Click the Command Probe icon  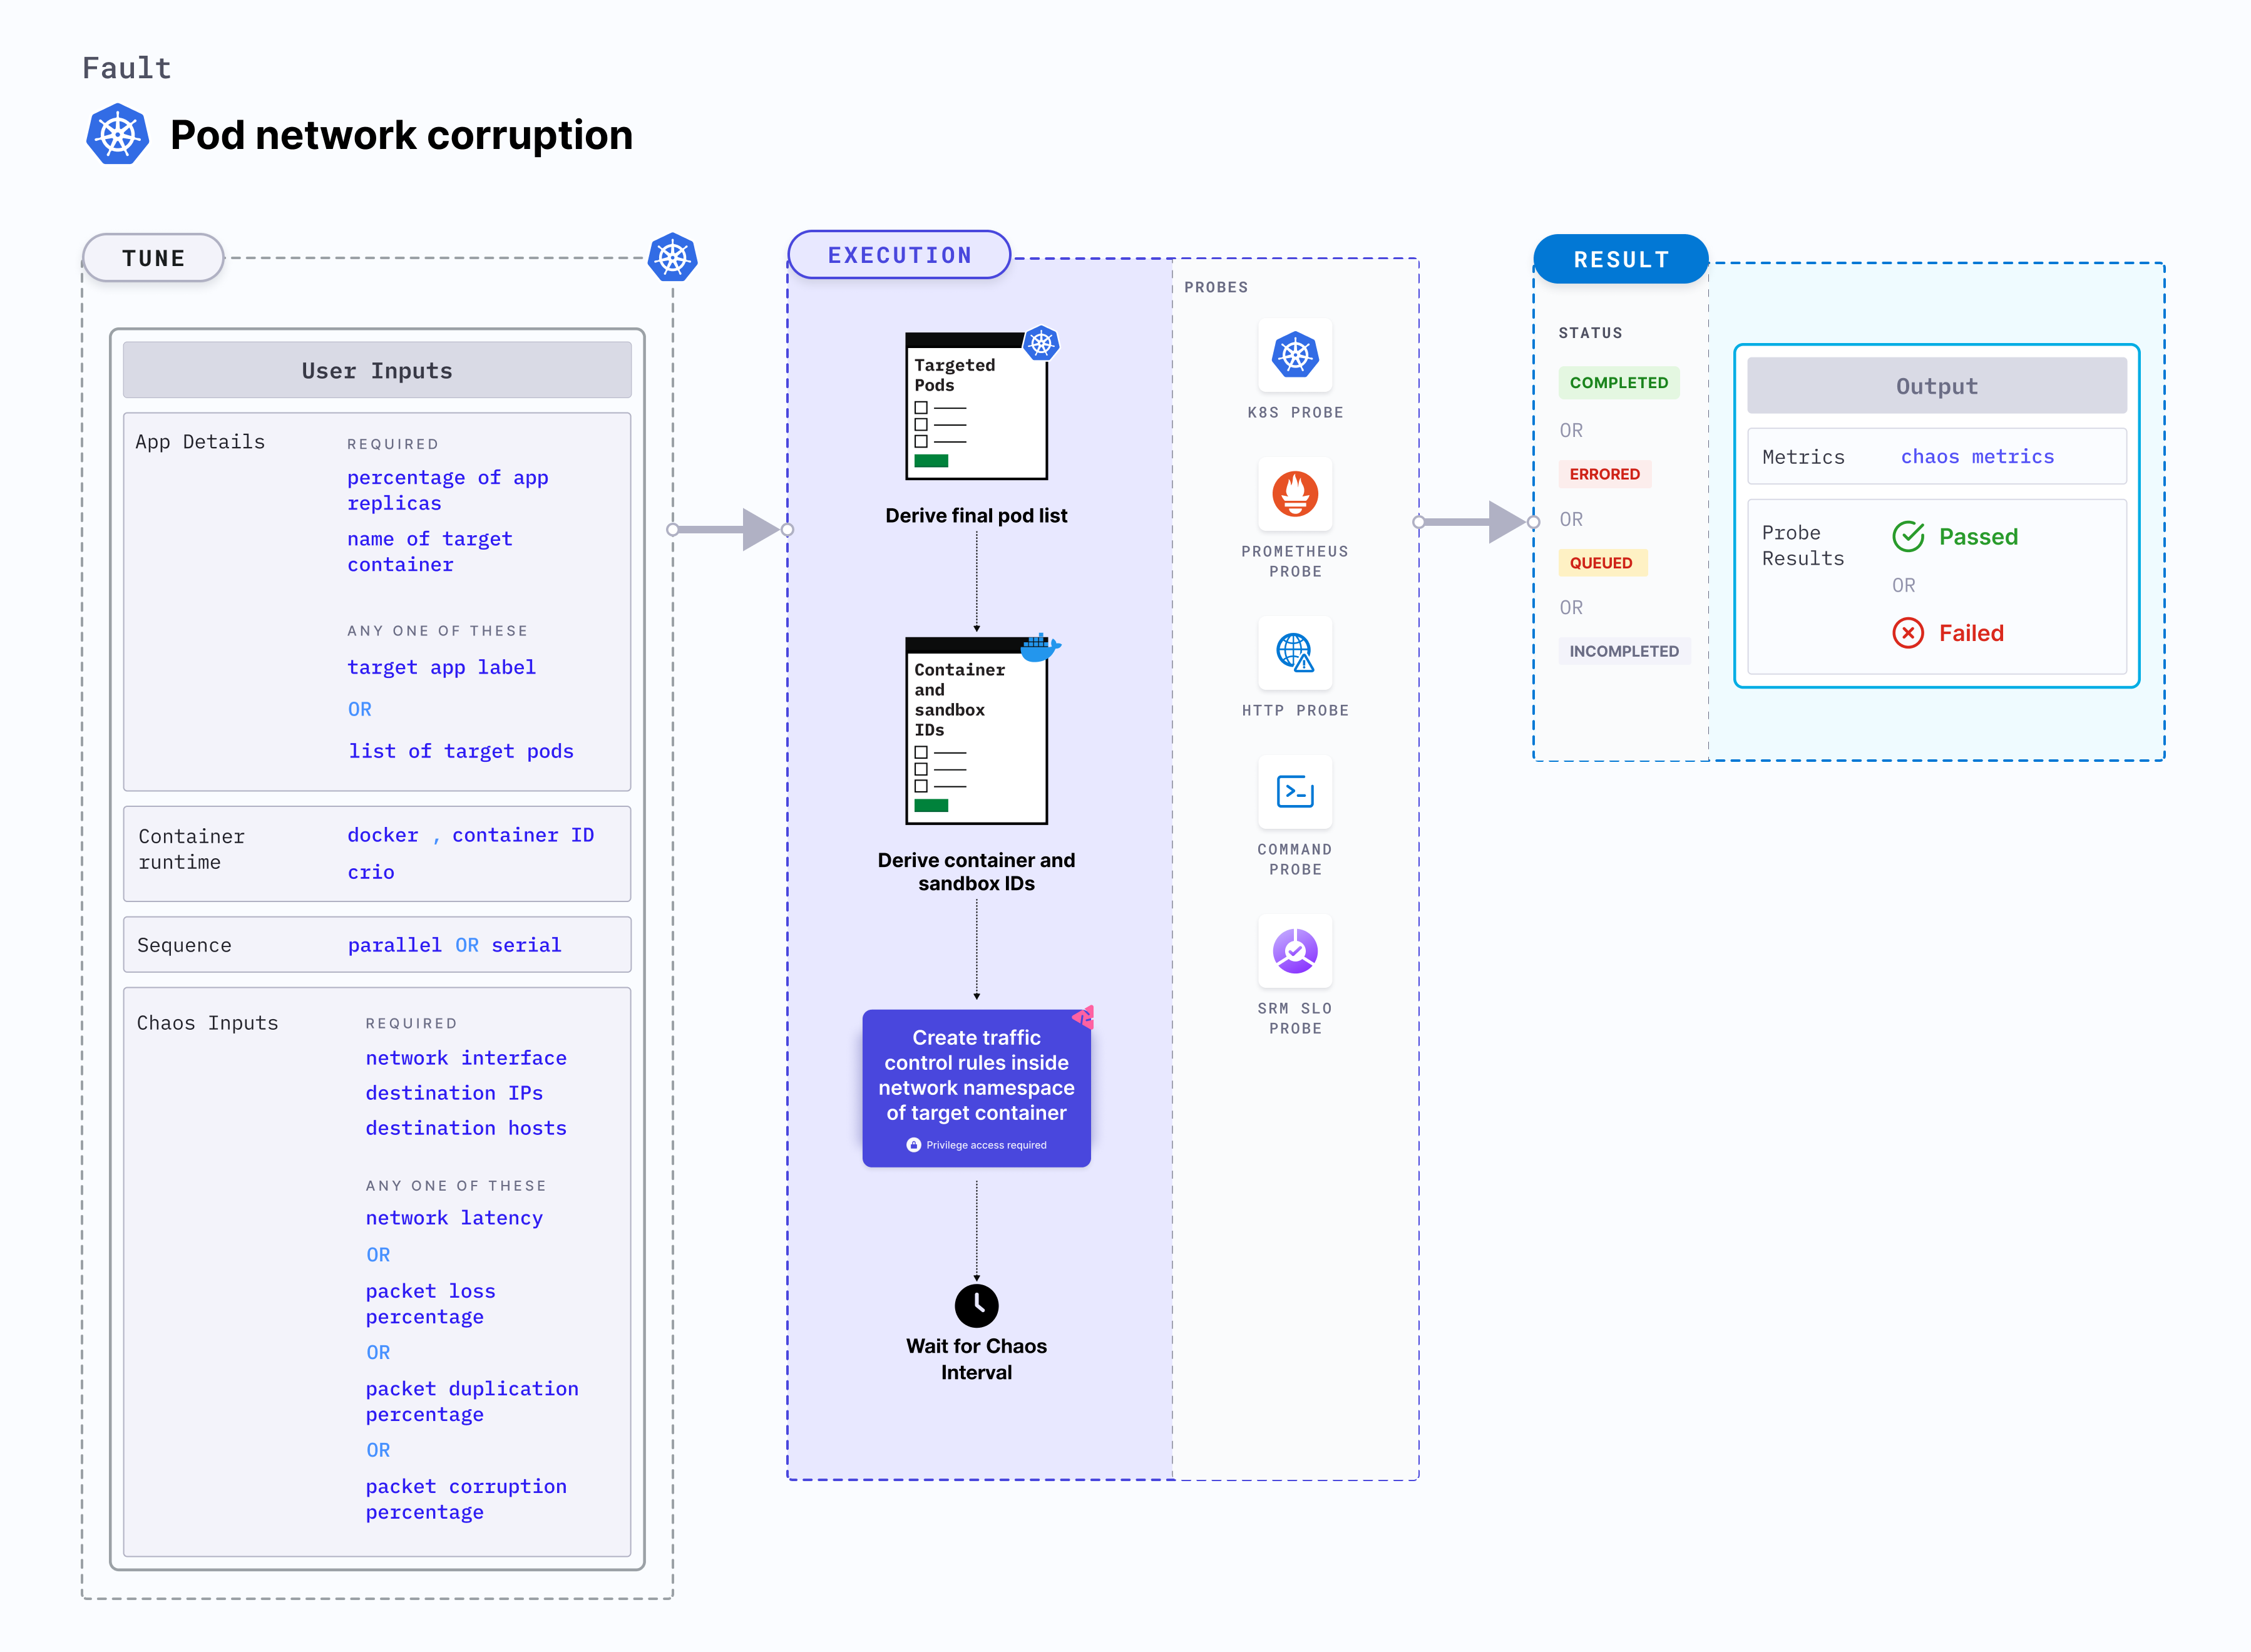tap(1295, 792)
